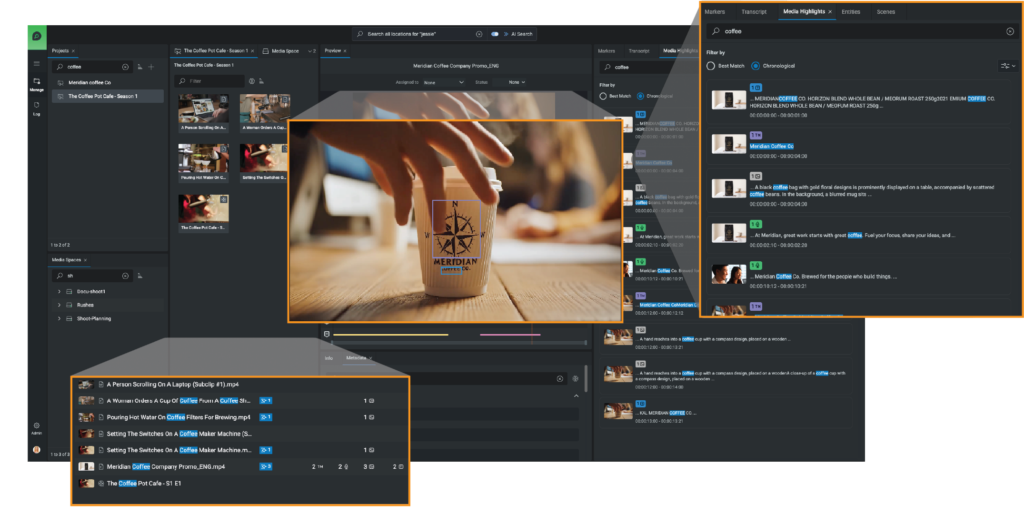Close the Preview tab
The width and height of the screenshot is (1024, 524).
[345, 51]
